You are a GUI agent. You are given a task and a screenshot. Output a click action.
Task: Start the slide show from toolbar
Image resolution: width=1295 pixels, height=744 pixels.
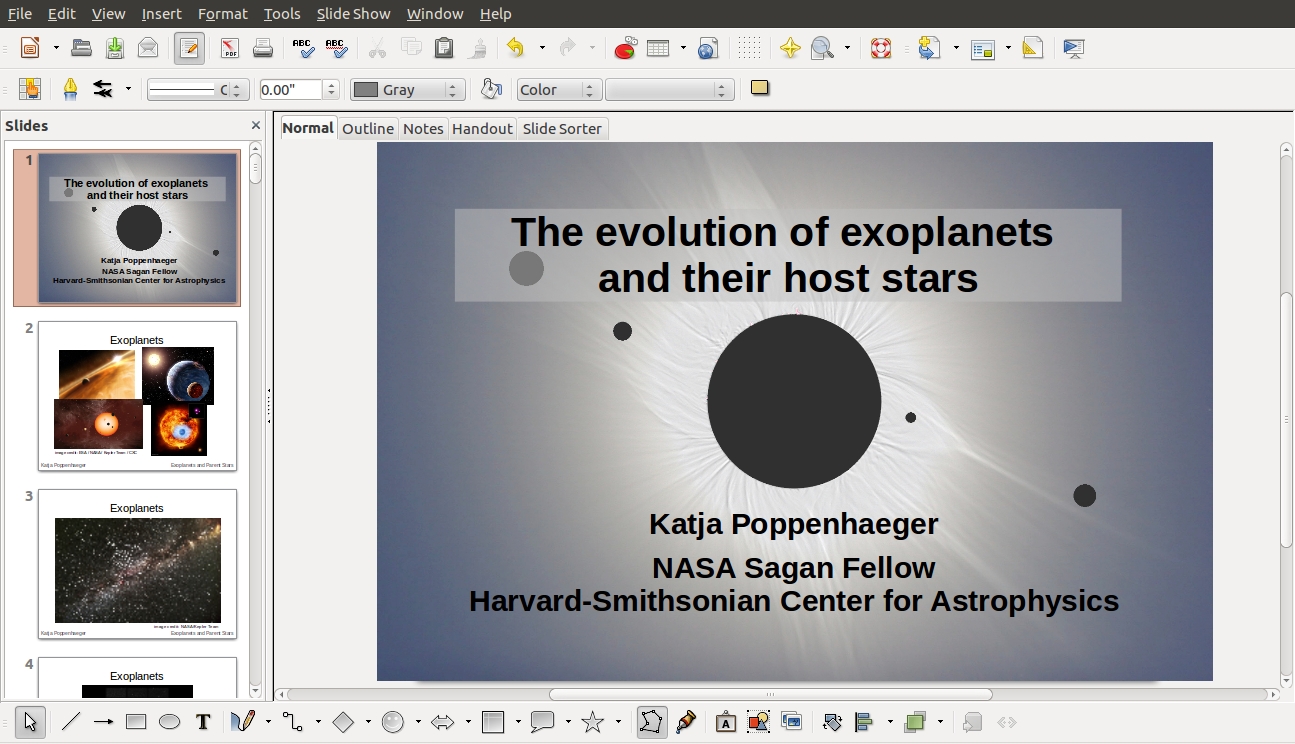click(1073, 48)
